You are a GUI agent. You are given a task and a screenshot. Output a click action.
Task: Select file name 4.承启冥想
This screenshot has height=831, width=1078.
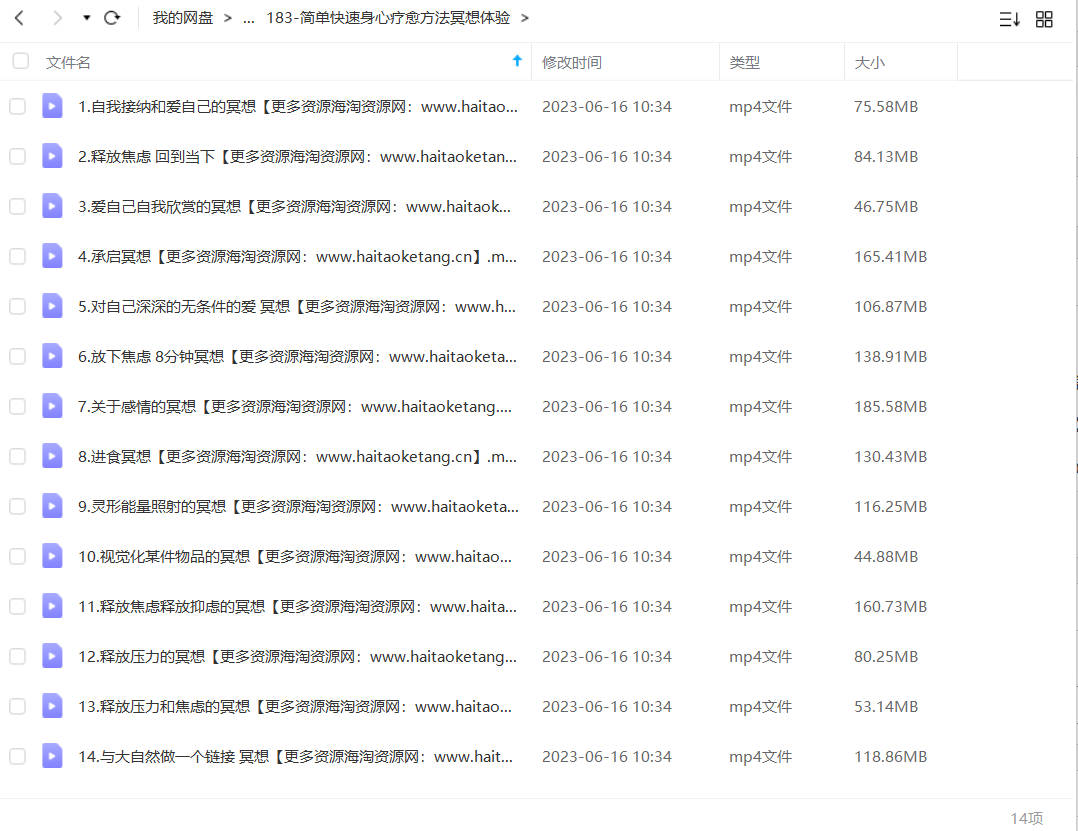pyautogui.click(x=297, y=256)
